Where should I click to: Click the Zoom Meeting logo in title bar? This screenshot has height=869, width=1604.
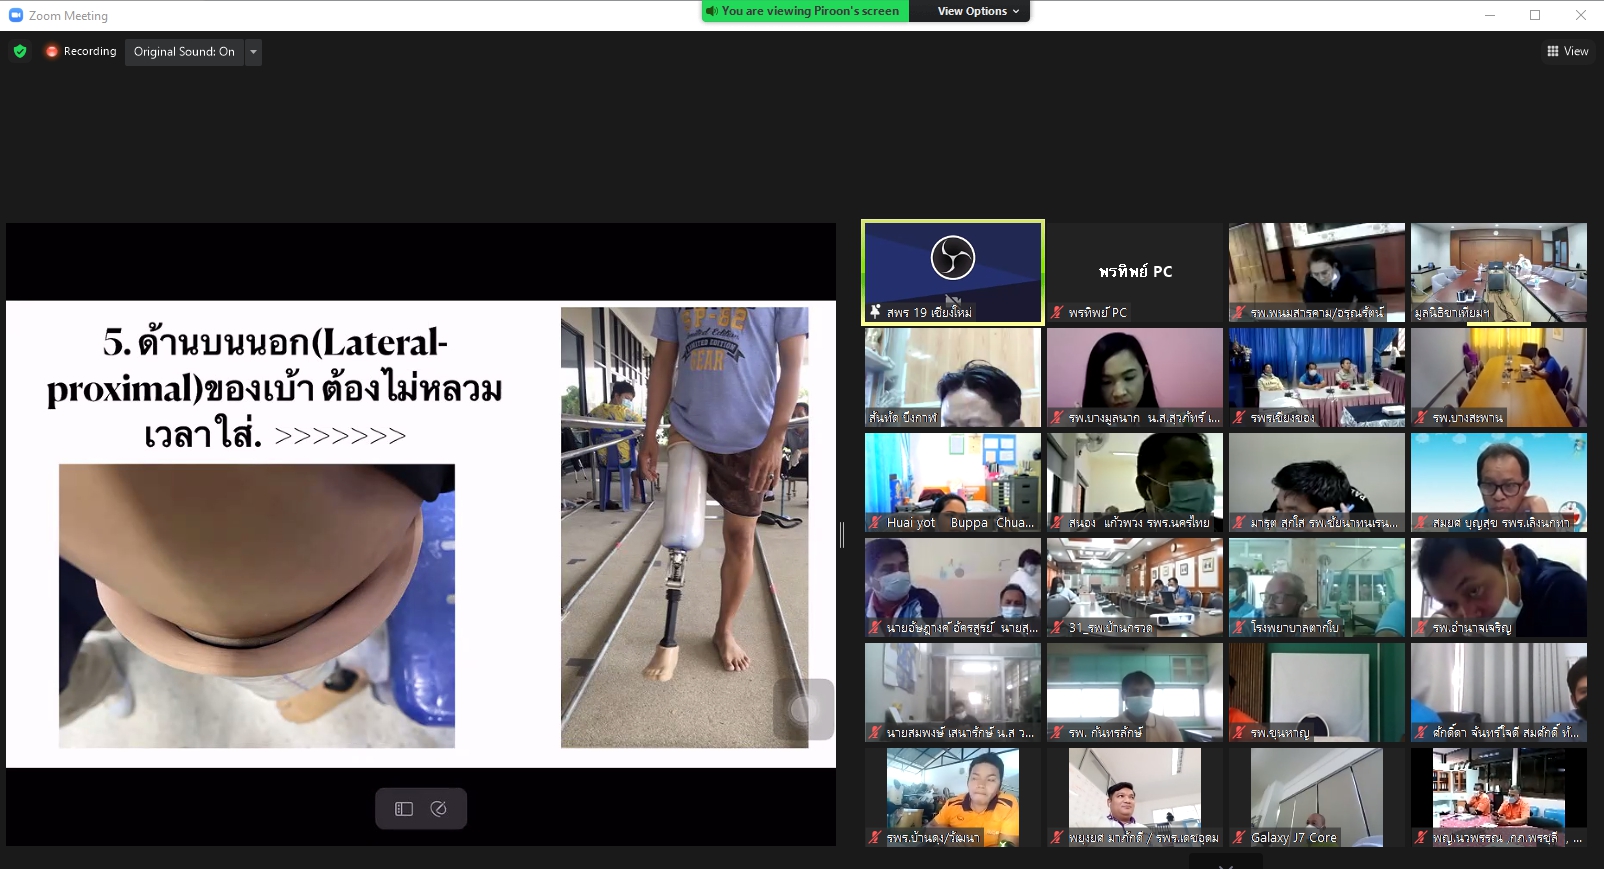click(x=16, y=15)
